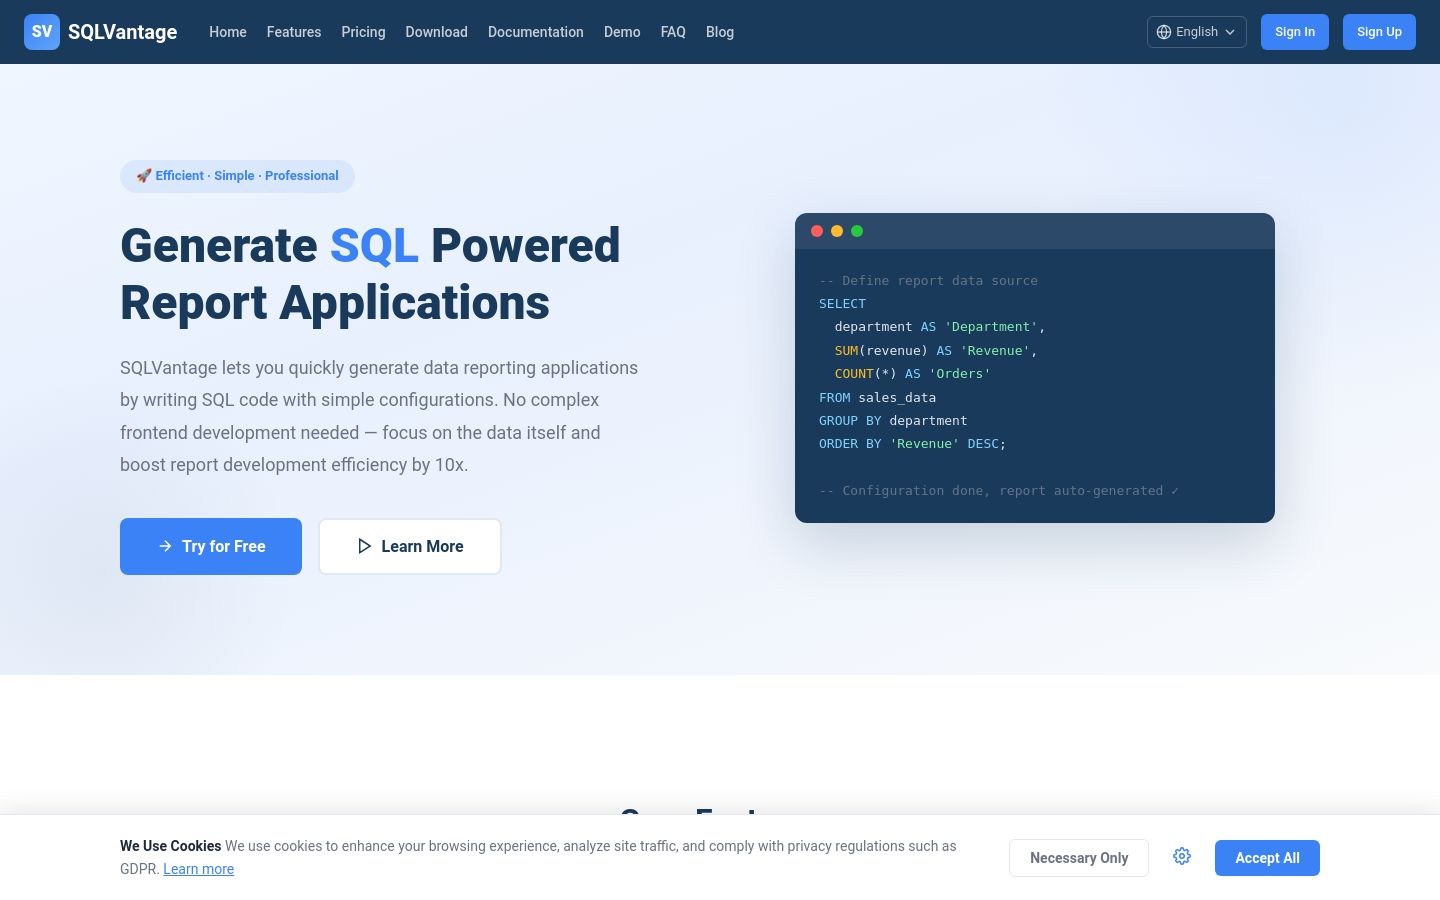Navigate to Download
The width and height of the screenshot is (1440, 900).
(x=436, y=32)
